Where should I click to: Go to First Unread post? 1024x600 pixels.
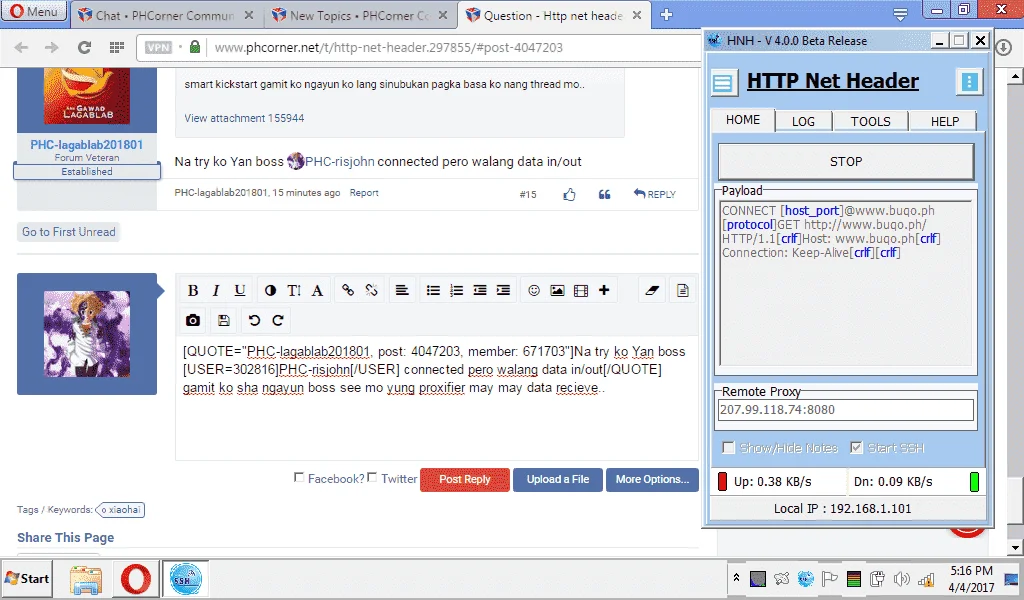coord(69,232)
